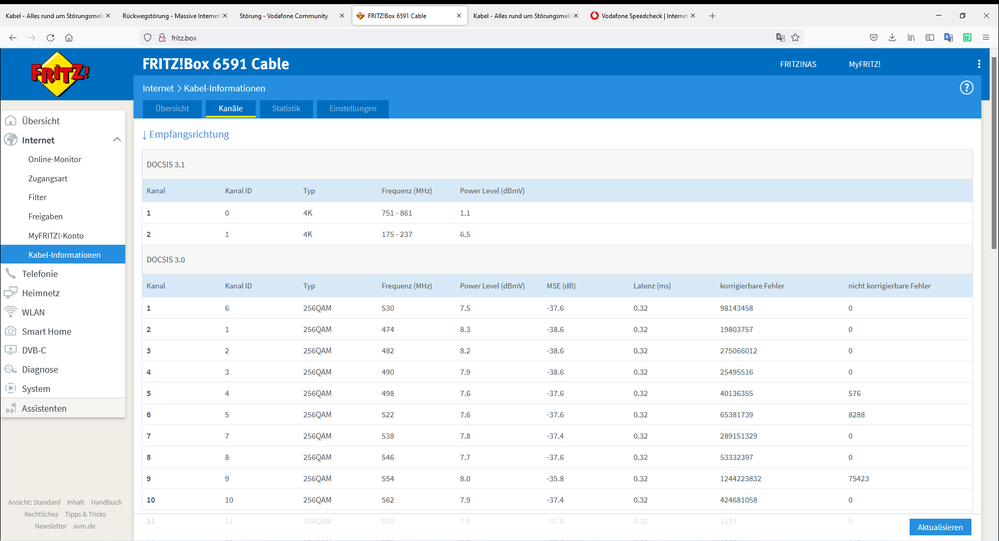Click correctable errors value 1244223832
Screen dimensions: 999x541
(740, 479)
